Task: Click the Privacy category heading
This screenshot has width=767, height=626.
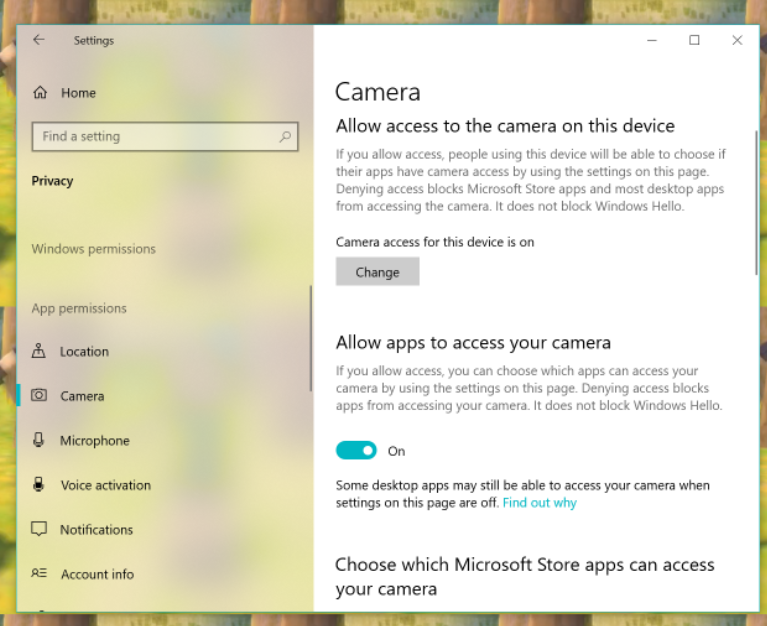Action: click(52, 181)
